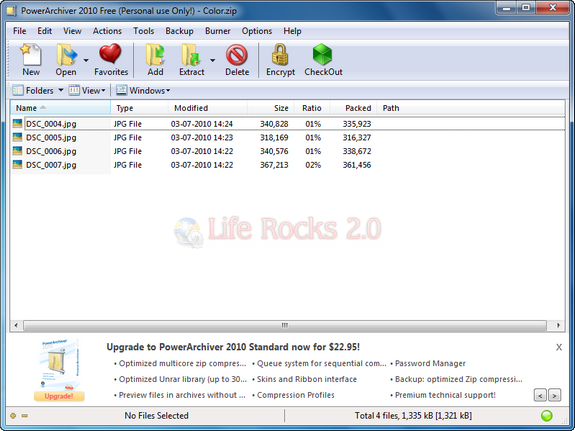Click the green status light icon

click(x=547, y=416)
